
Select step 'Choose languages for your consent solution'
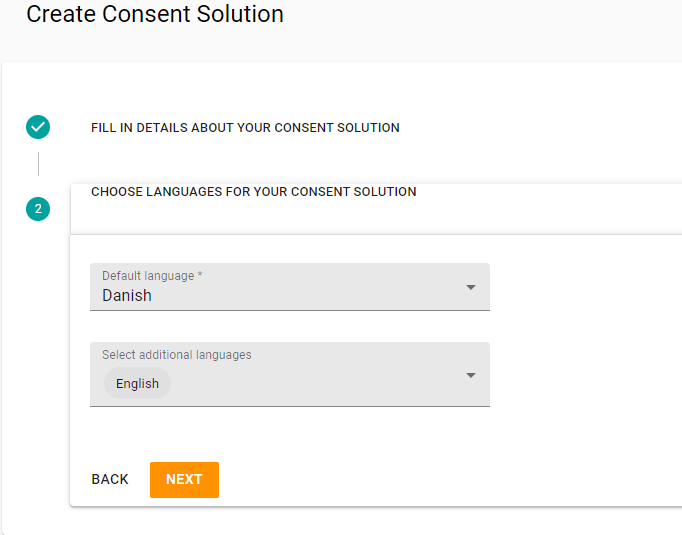coord(254,192)
